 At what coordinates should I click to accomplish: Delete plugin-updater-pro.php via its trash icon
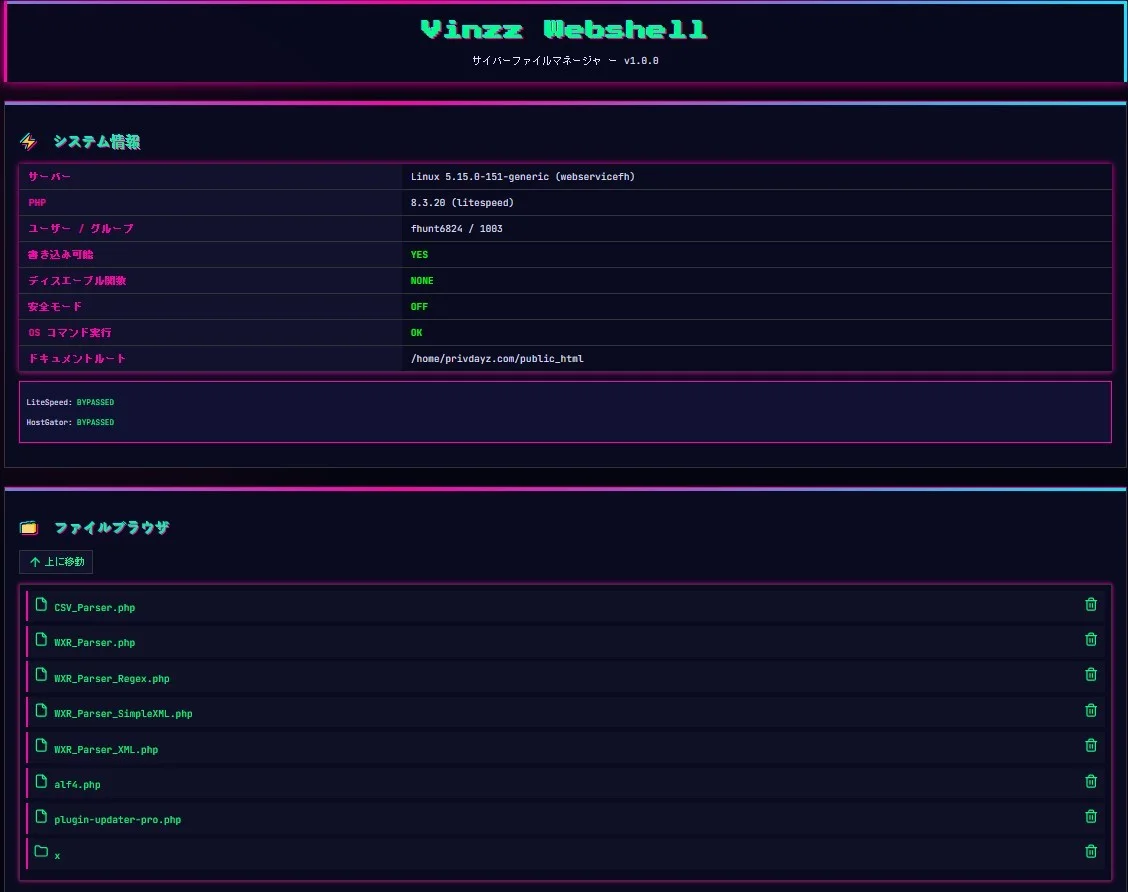pyautogui.click(x=1090, y=816)
